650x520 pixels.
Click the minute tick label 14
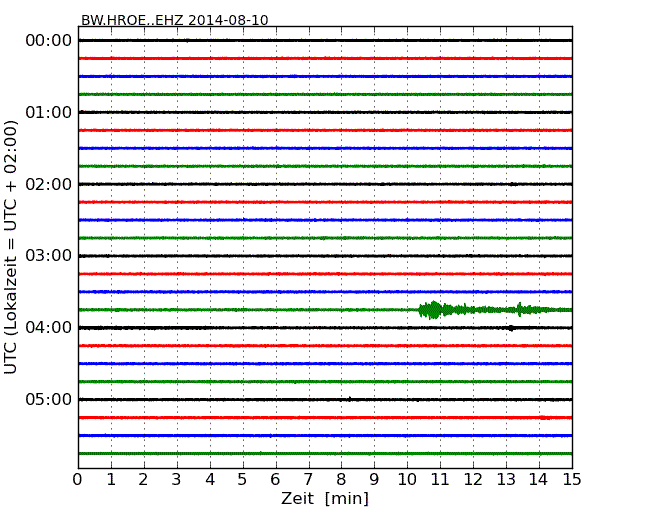pos(539,480)
